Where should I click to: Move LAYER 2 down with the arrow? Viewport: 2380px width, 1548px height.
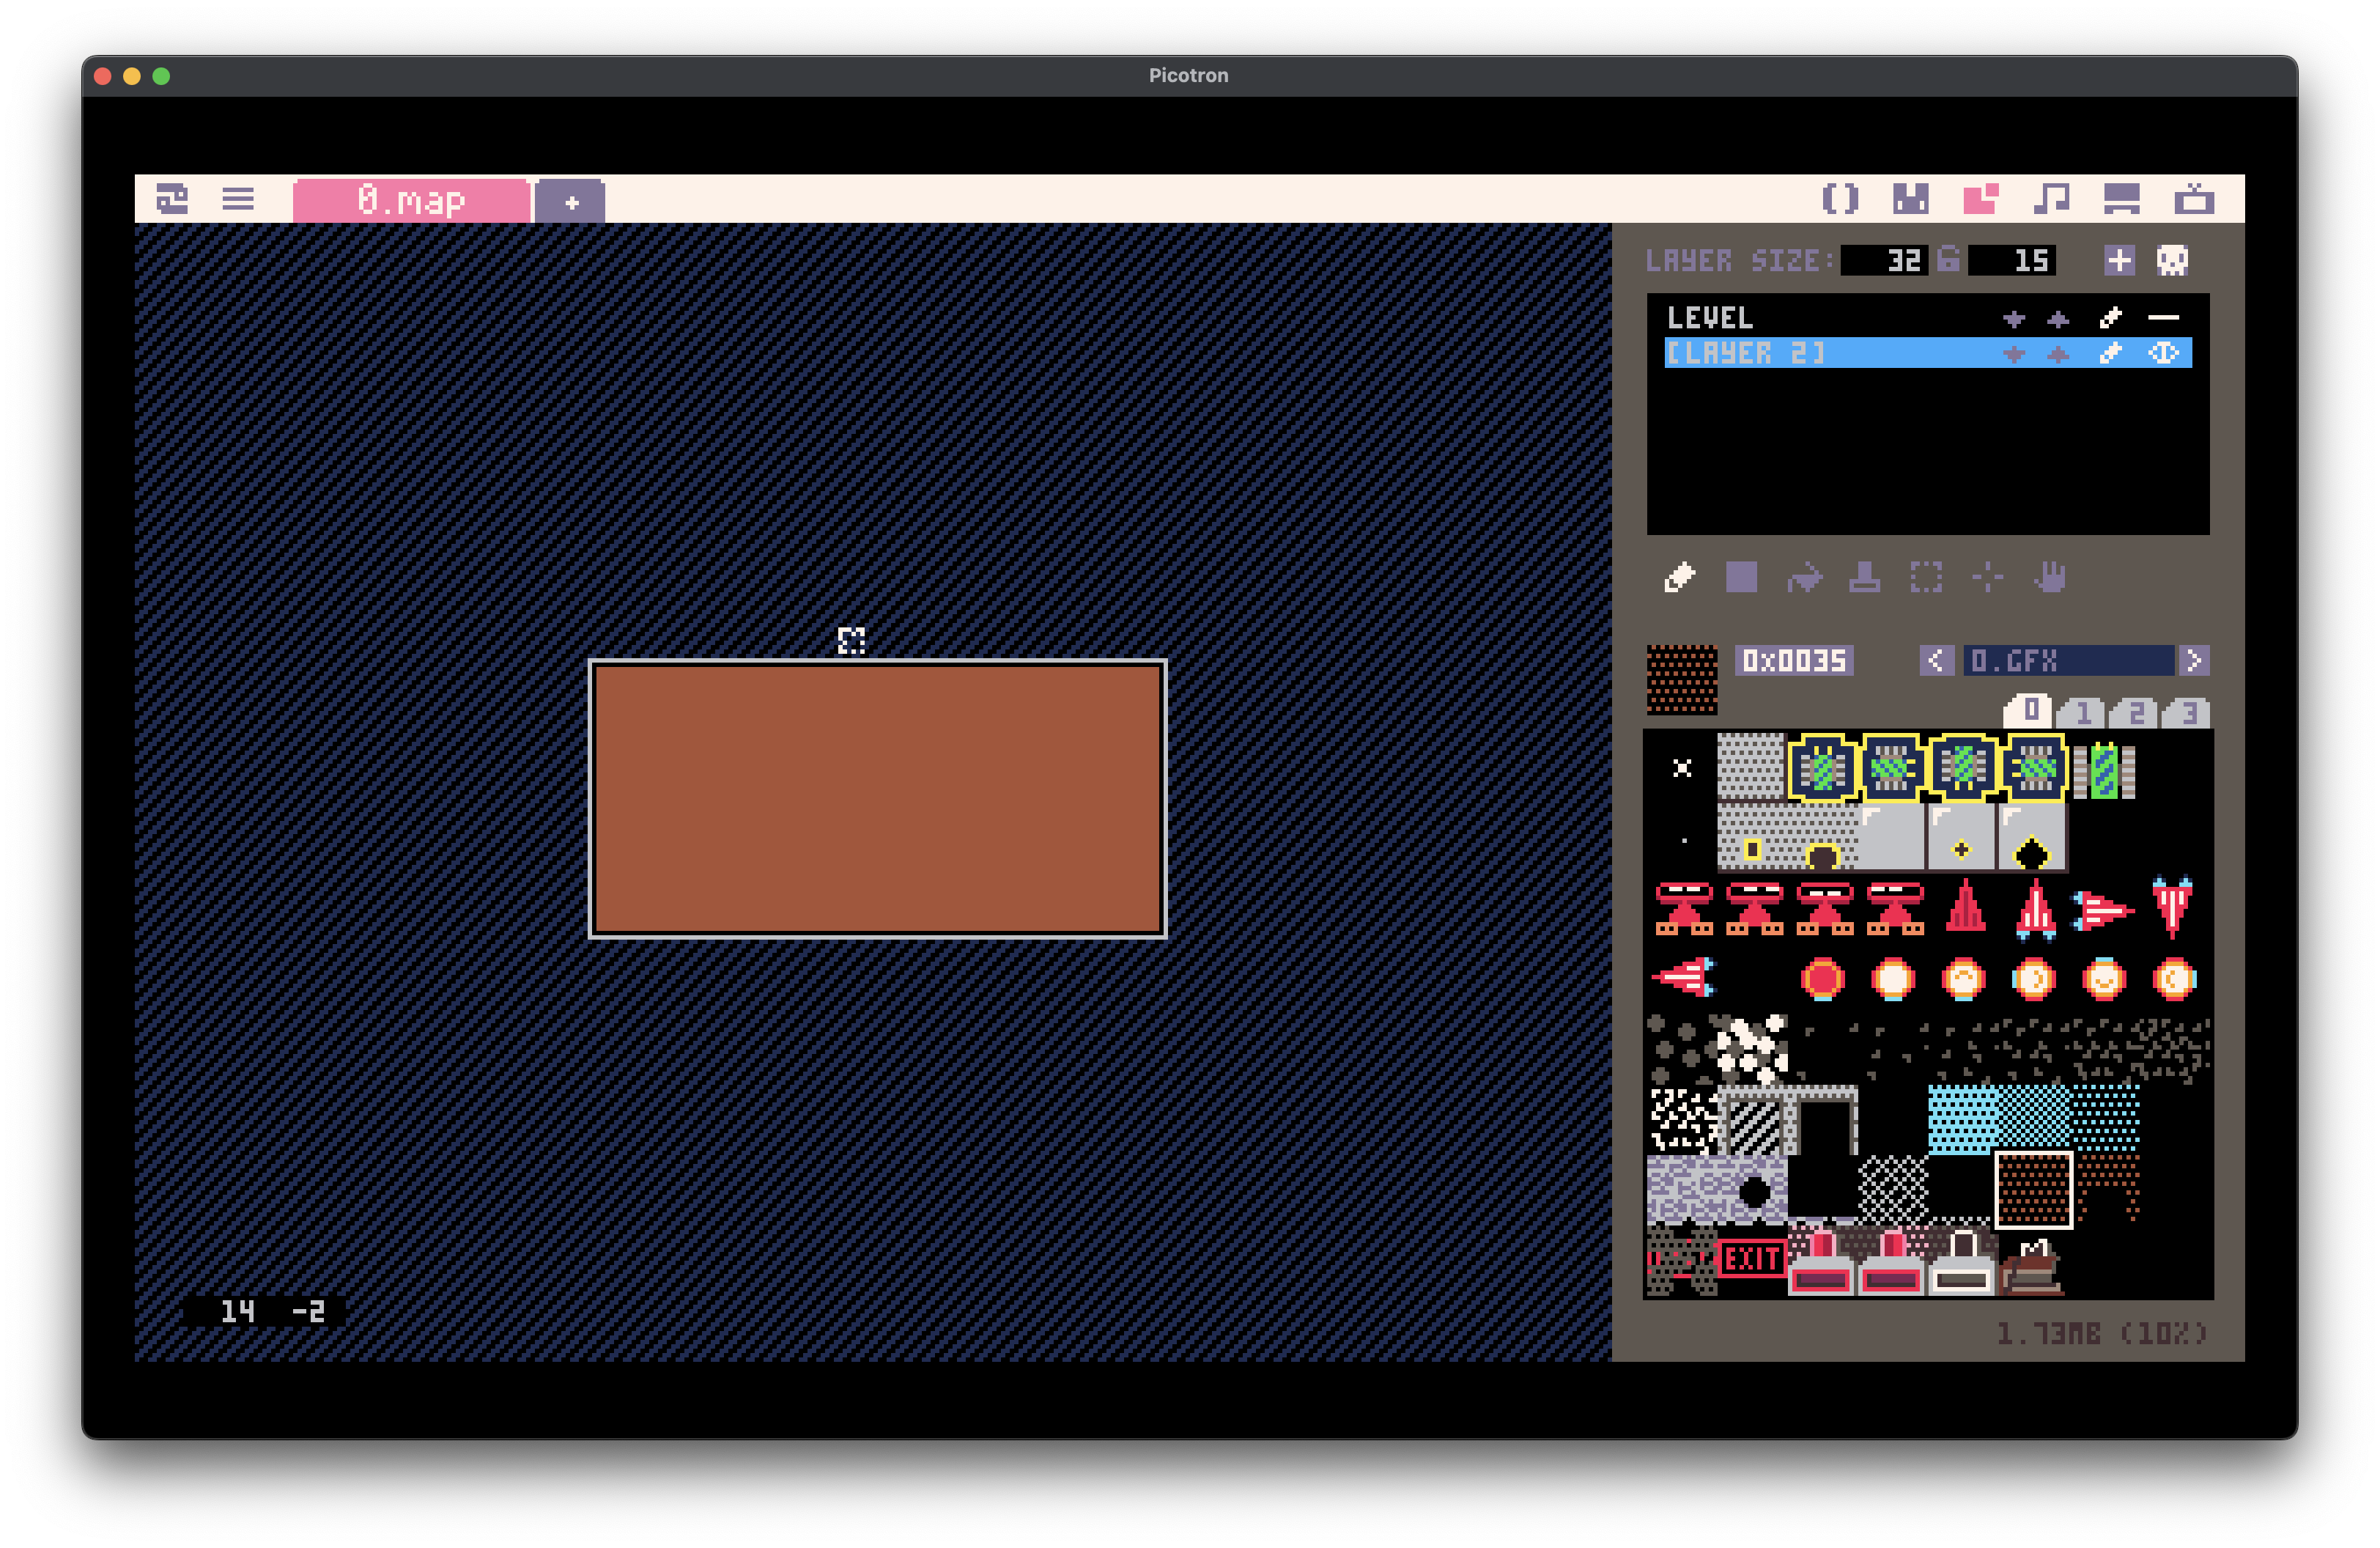pyautogui.click(x=2014, y=354)
